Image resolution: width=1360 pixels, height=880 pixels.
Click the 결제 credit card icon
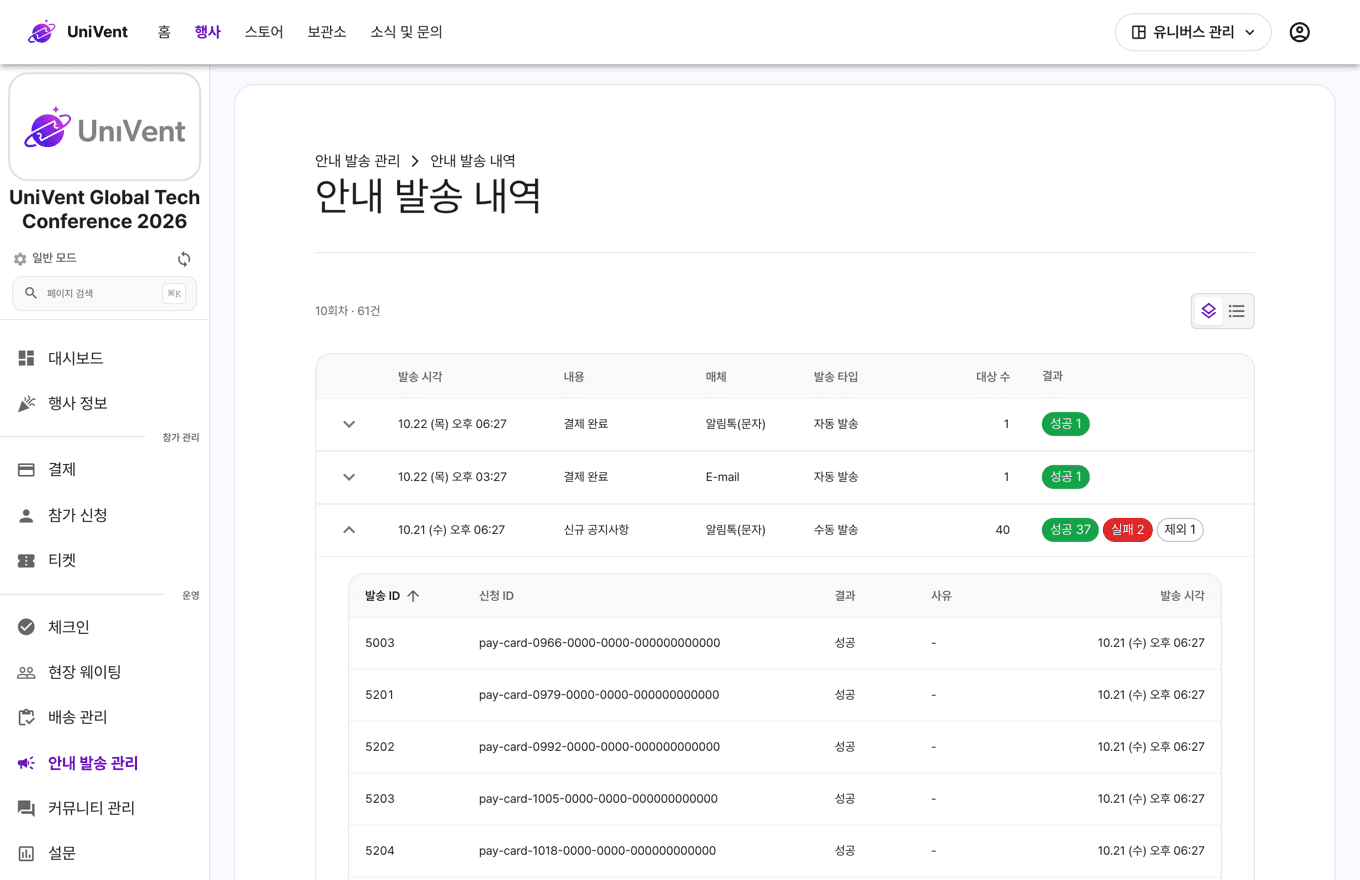point(27,470)
